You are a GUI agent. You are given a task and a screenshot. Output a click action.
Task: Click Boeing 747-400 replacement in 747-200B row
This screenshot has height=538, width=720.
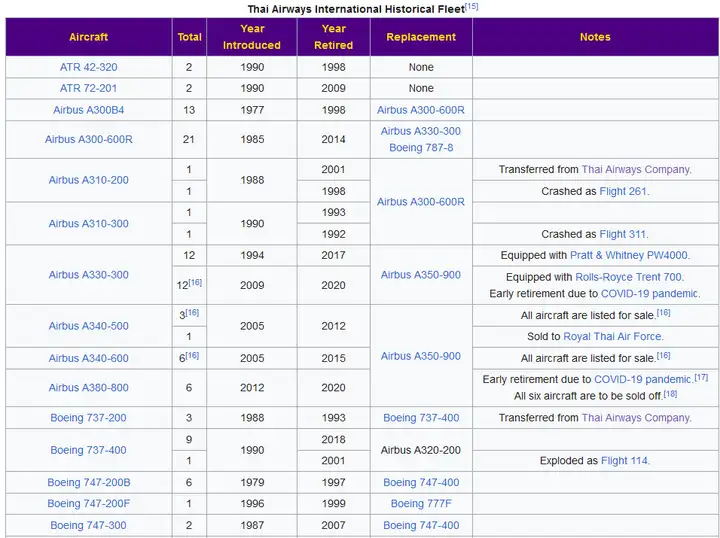[x=421, y=482]
